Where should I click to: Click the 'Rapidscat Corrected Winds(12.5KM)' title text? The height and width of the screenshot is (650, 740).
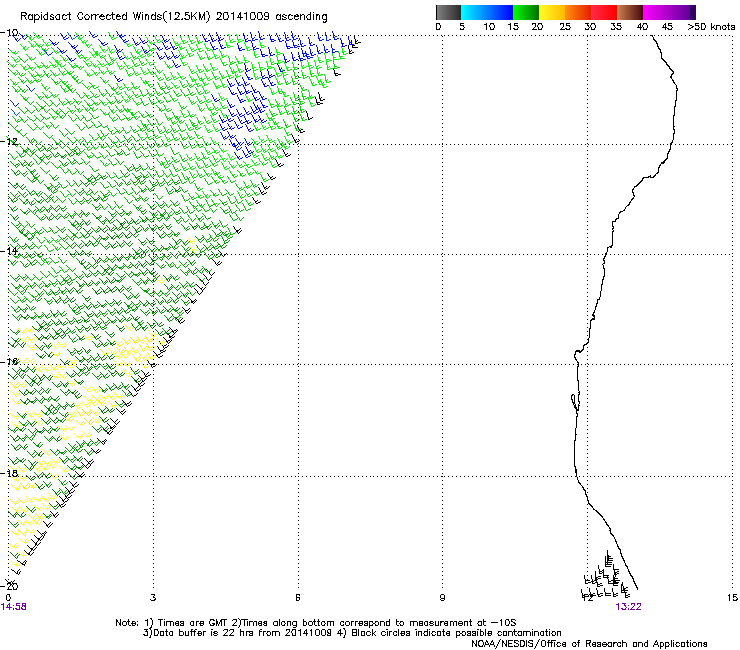point(115,17)
